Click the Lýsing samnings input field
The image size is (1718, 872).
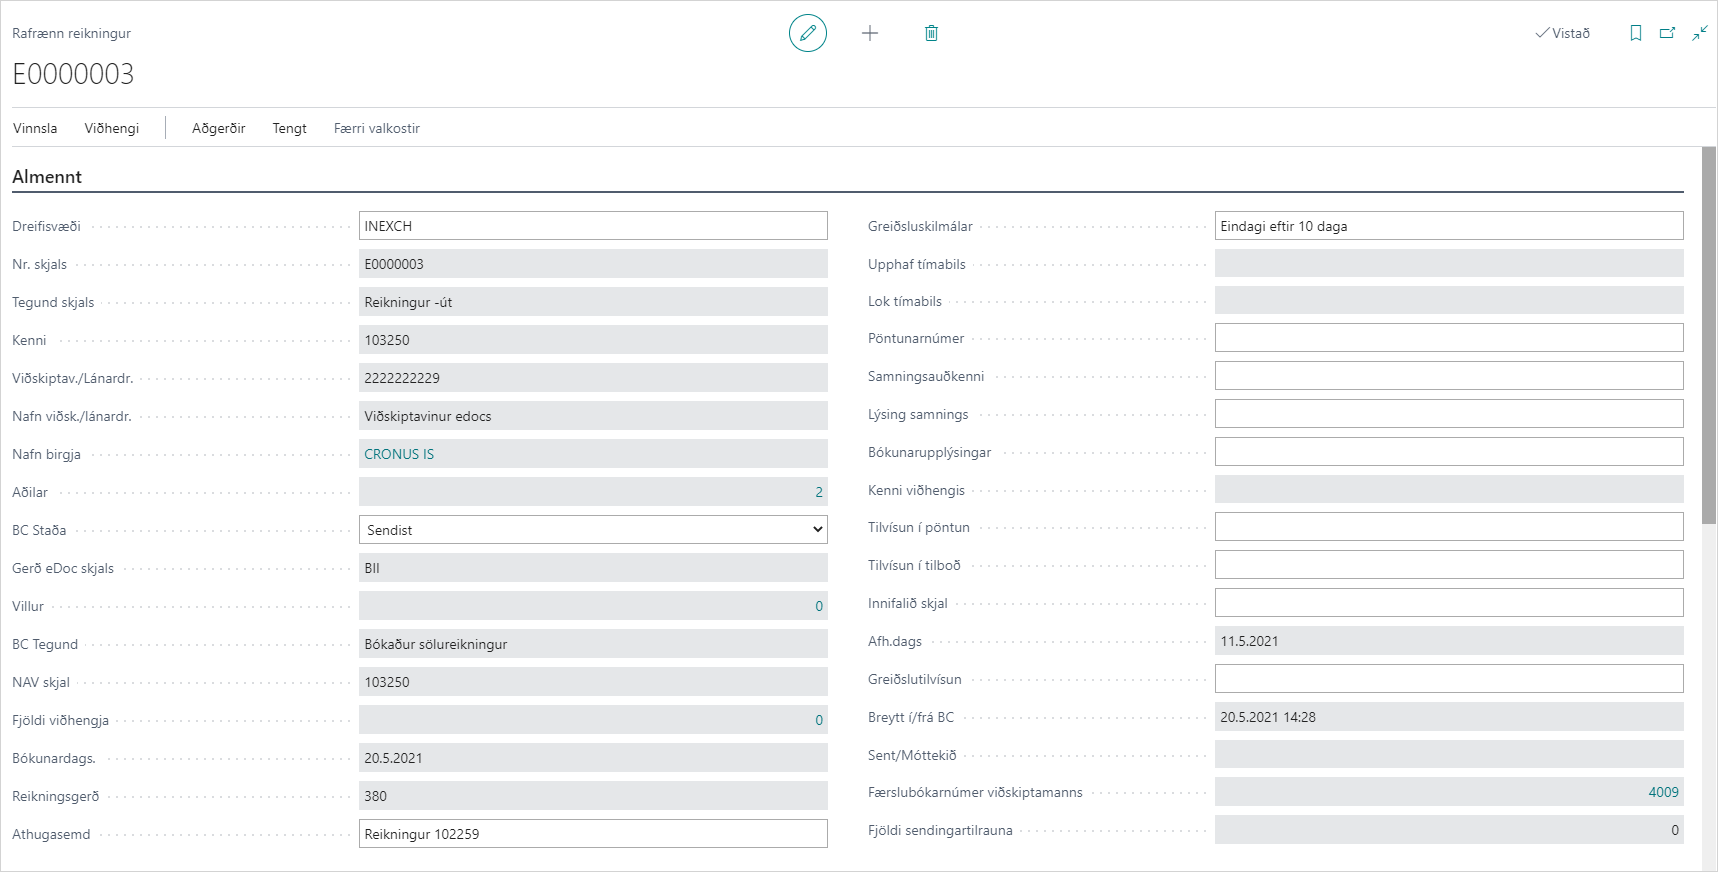(x=1449, y=414)
